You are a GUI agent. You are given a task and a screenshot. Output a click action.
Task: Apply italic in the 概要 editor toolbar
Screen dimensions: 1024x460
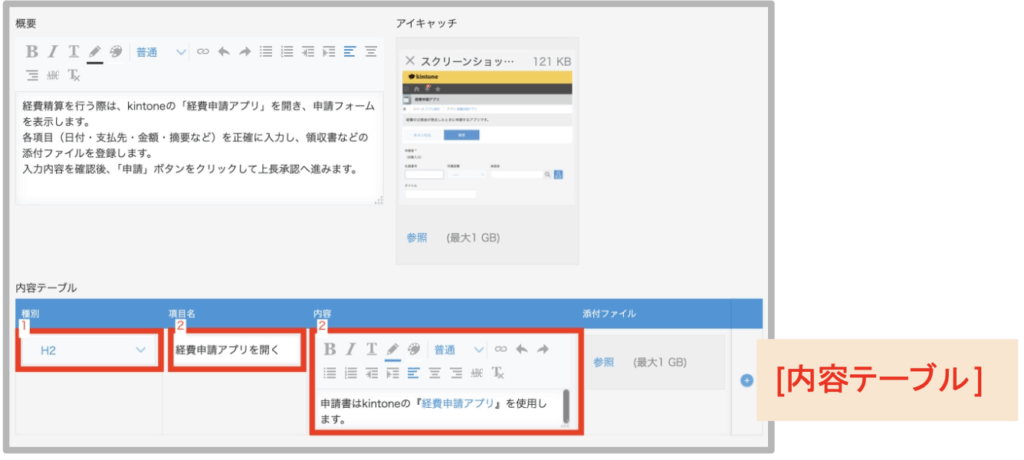point(52,52)
